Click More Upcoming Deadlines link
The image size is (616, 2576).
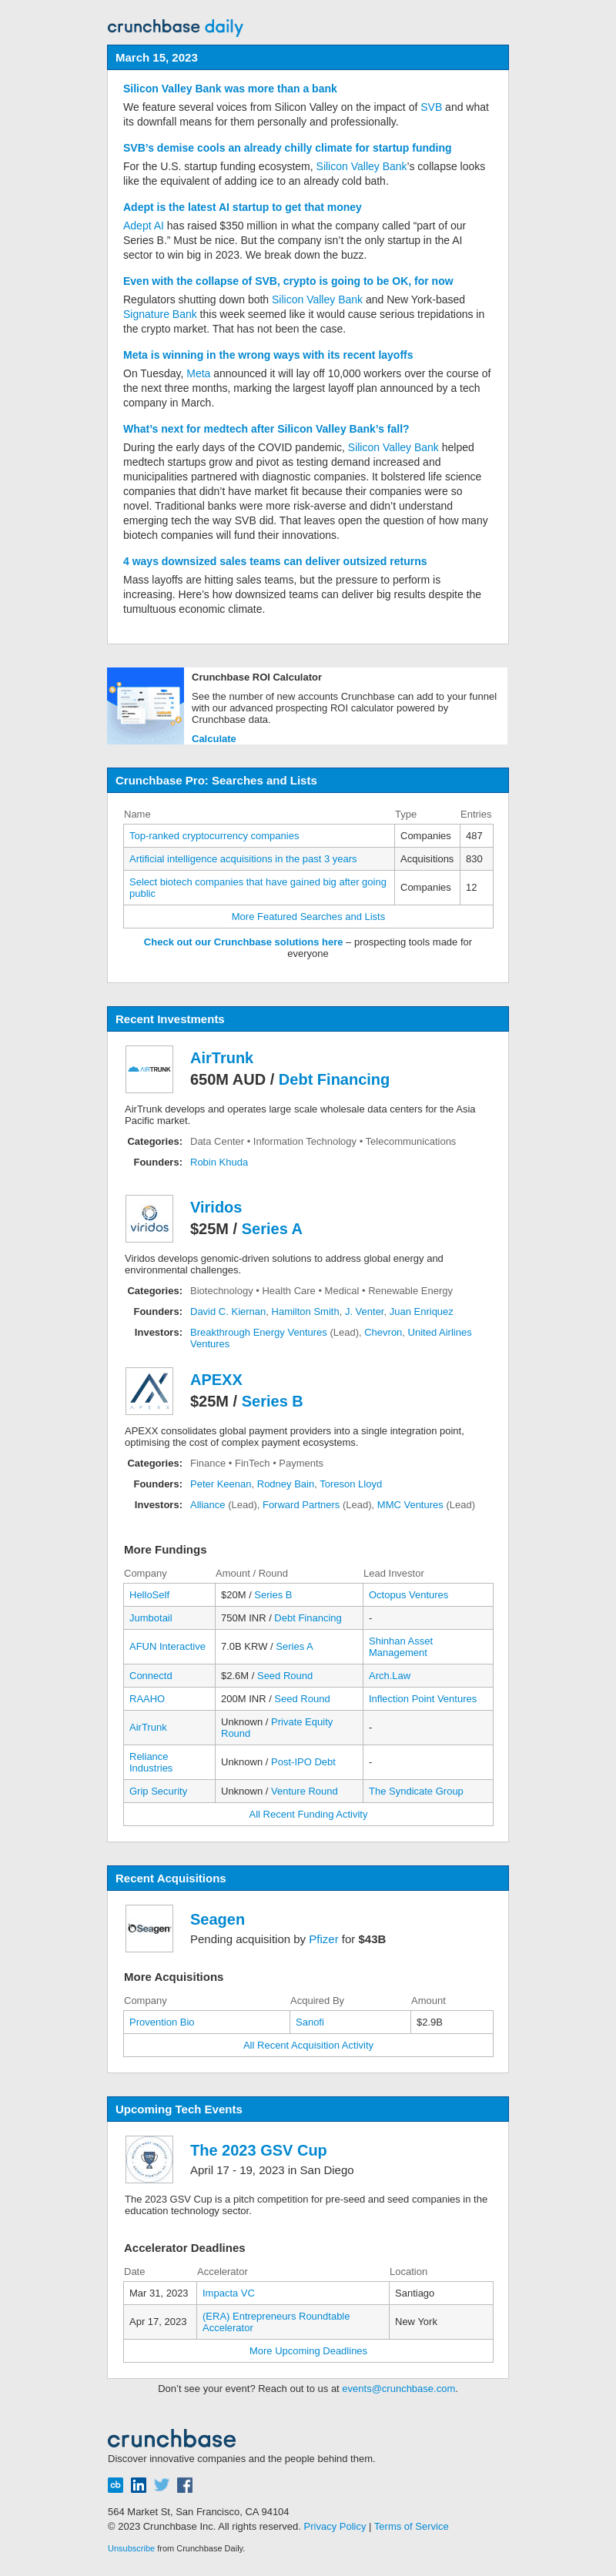(x=308, y=2351)
